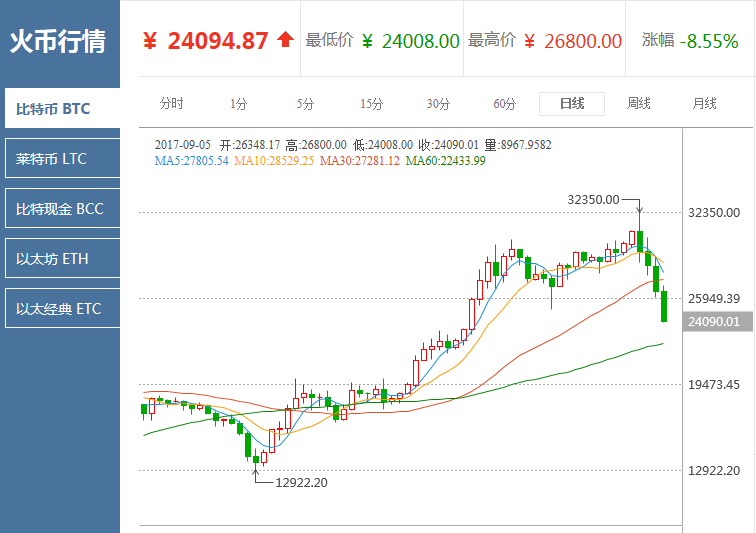Select 以太经典 ETC in sidebar

click(62, 309)
